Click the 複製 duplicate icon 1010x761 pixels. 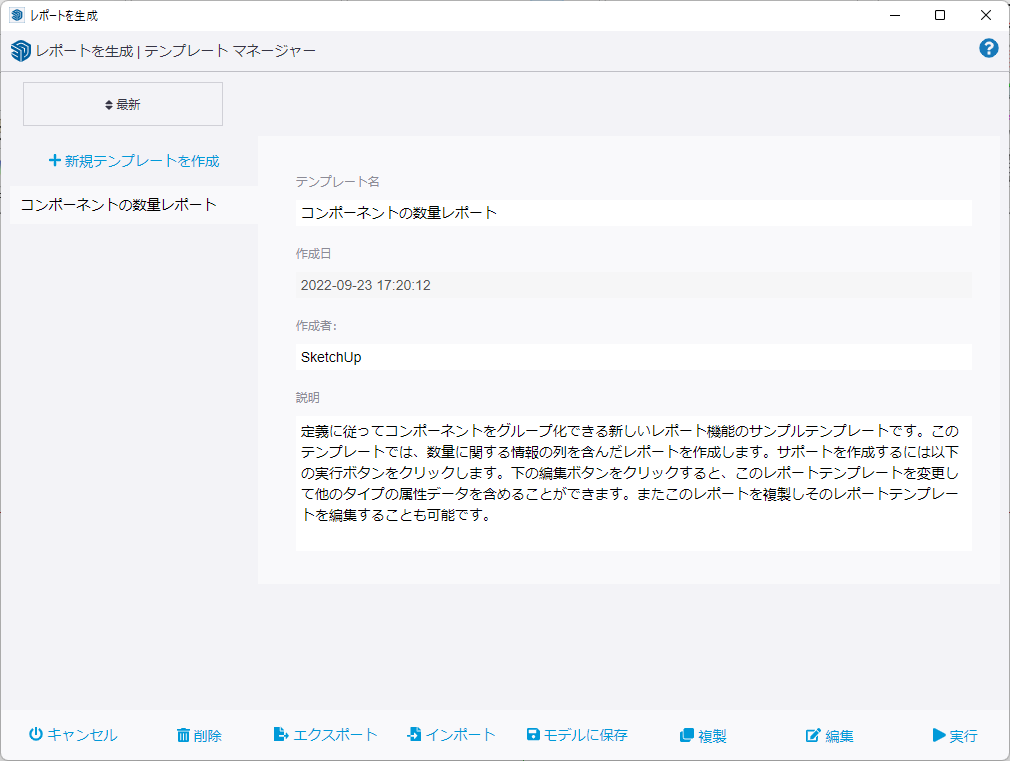click(685, 734)
